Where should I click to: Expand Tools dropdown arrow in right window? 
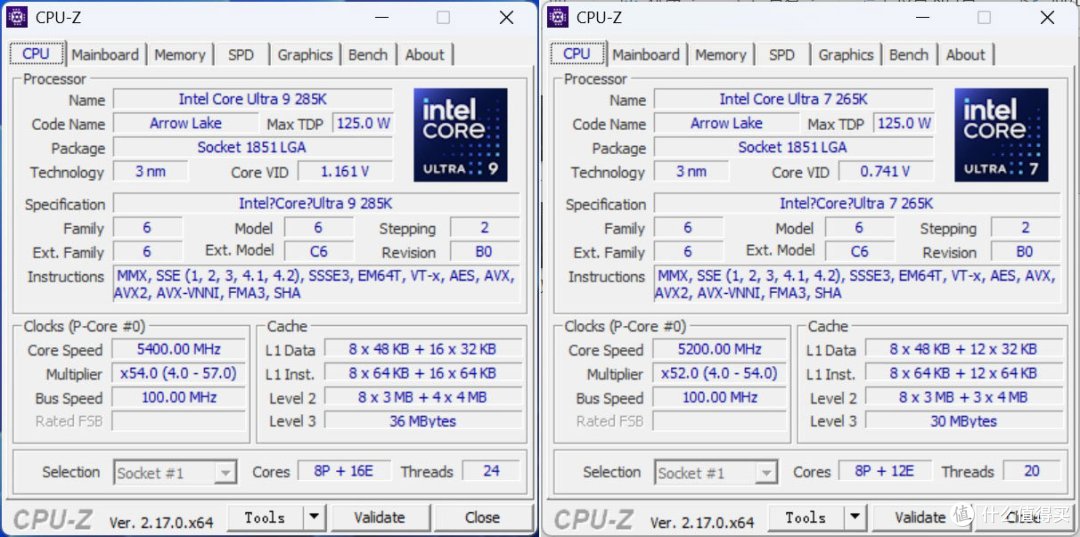(x=855, y=517)
